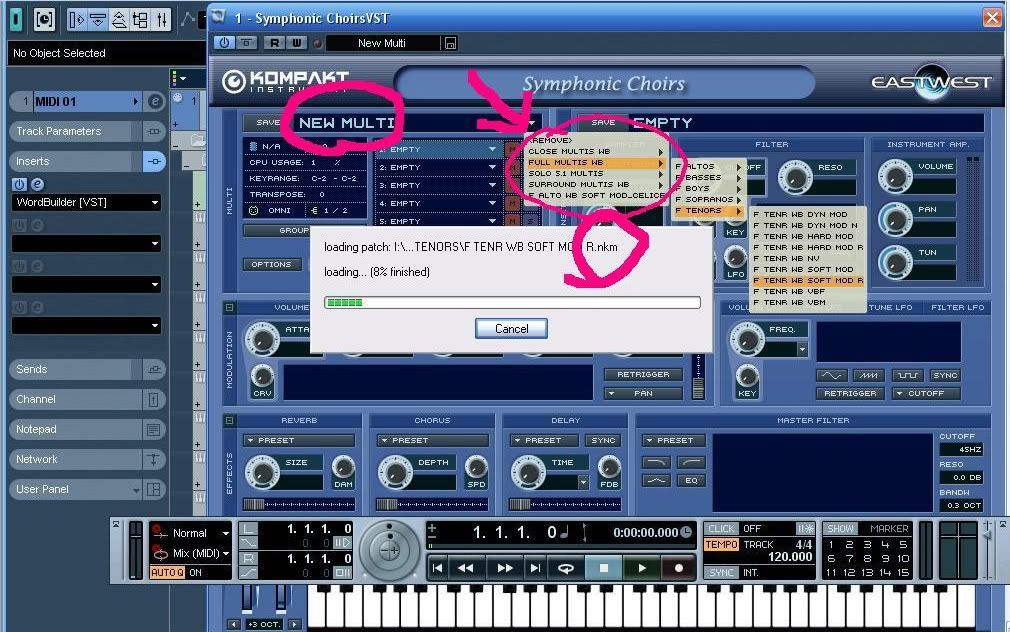Click the Delay TIME knob

coord(528,472)
